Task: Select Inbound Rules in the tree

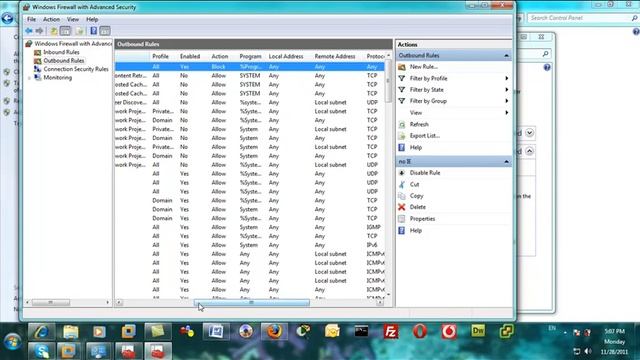Action: click(61, 52)
